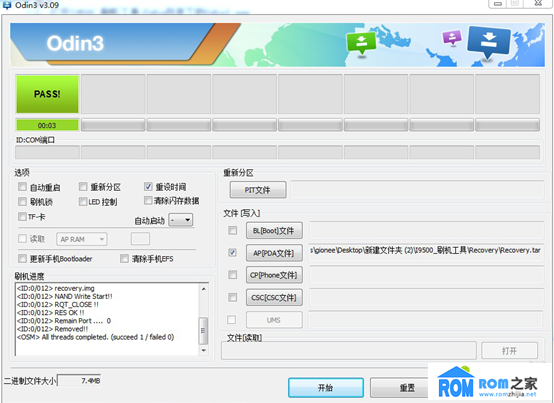
Task: Click the 重置 reset button
Action: [399, 387]
